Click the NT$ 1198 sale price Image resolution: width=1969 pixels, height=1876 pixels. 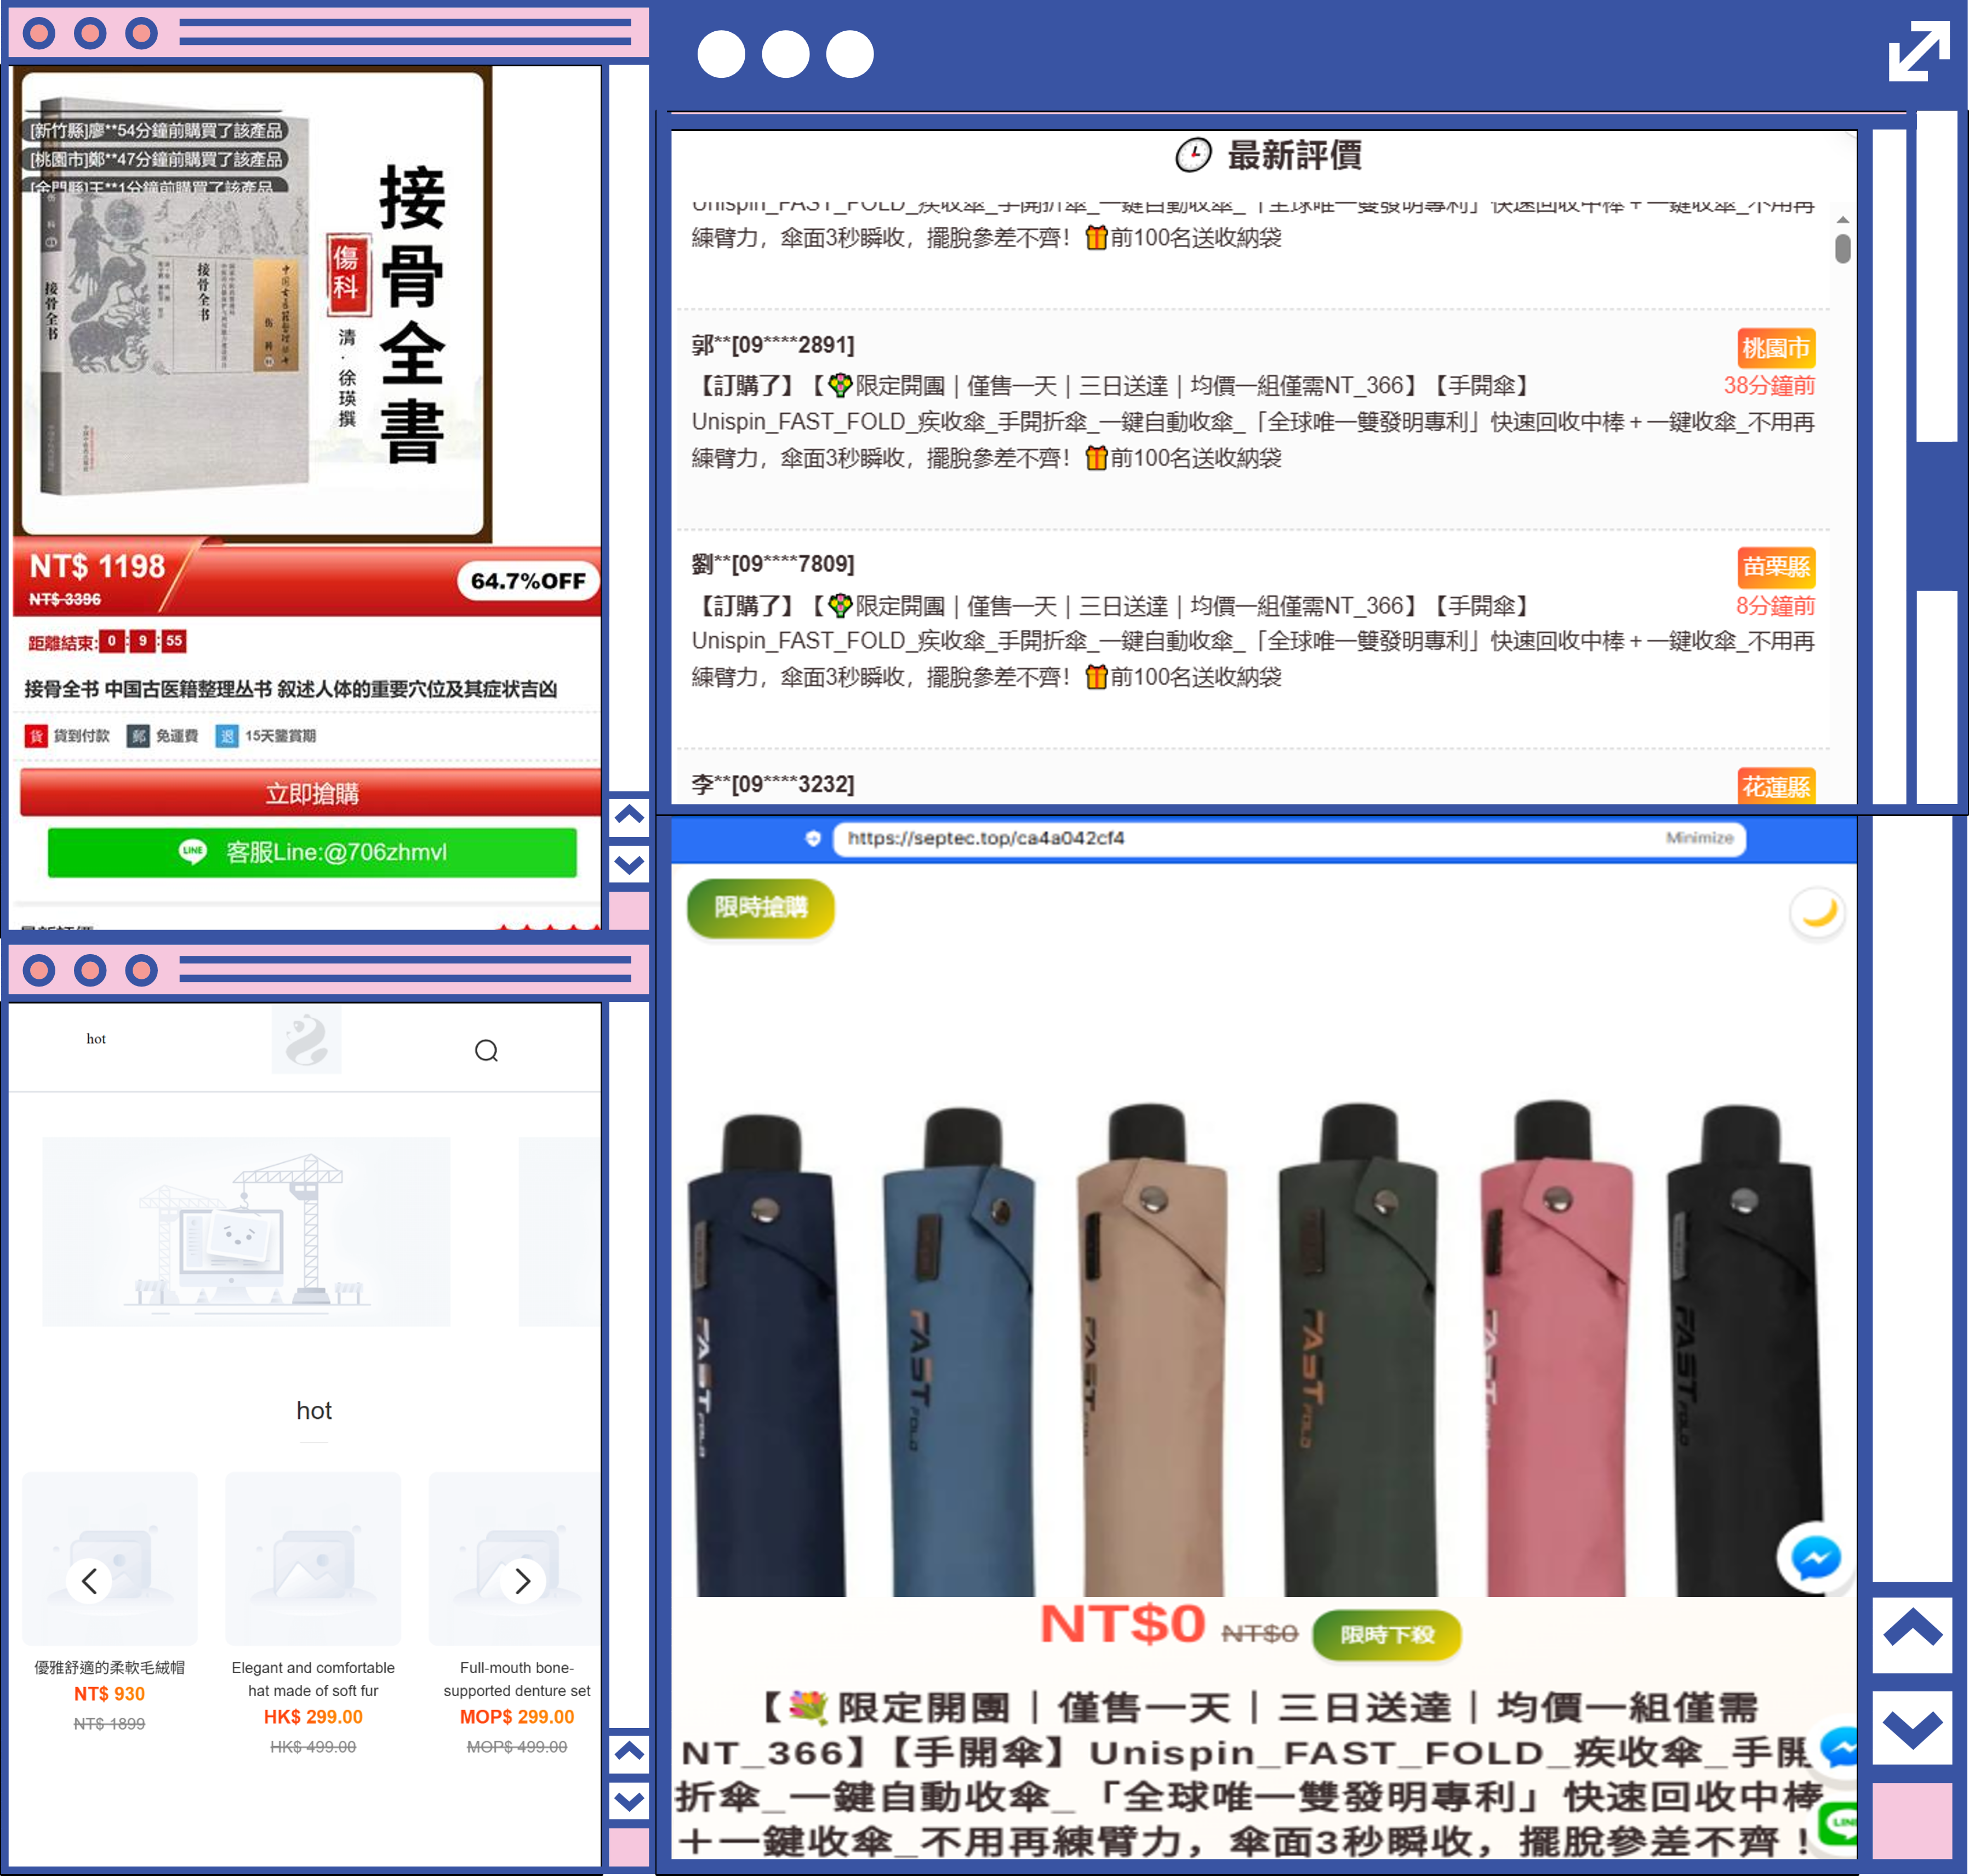tap(97, 566)
